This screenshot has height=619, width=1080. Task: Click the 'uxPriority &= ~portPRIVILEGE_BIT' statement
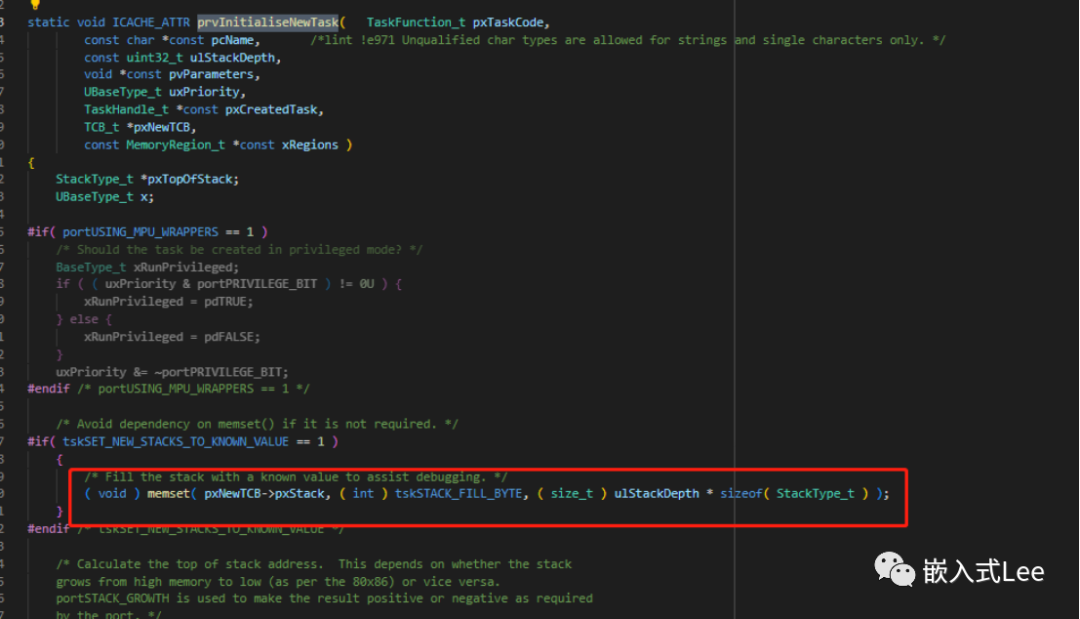tap(172, 372)
